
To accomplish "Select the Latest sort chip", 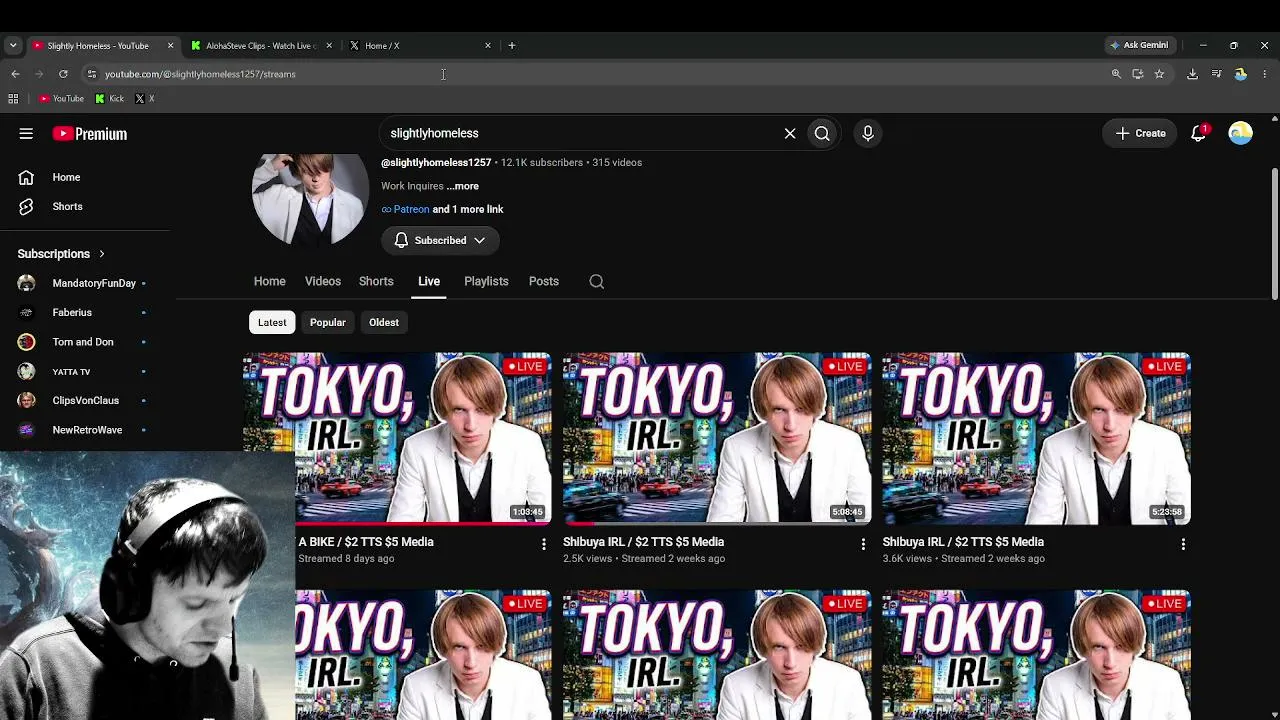I will coord(272,322).
